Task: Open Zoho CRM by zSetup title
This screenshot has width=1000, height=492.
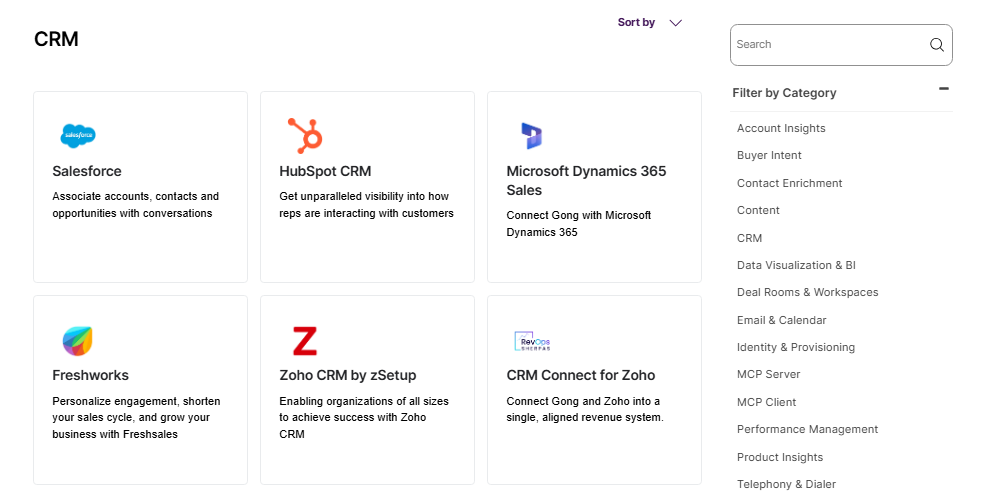Action: [x=348, y=375]
